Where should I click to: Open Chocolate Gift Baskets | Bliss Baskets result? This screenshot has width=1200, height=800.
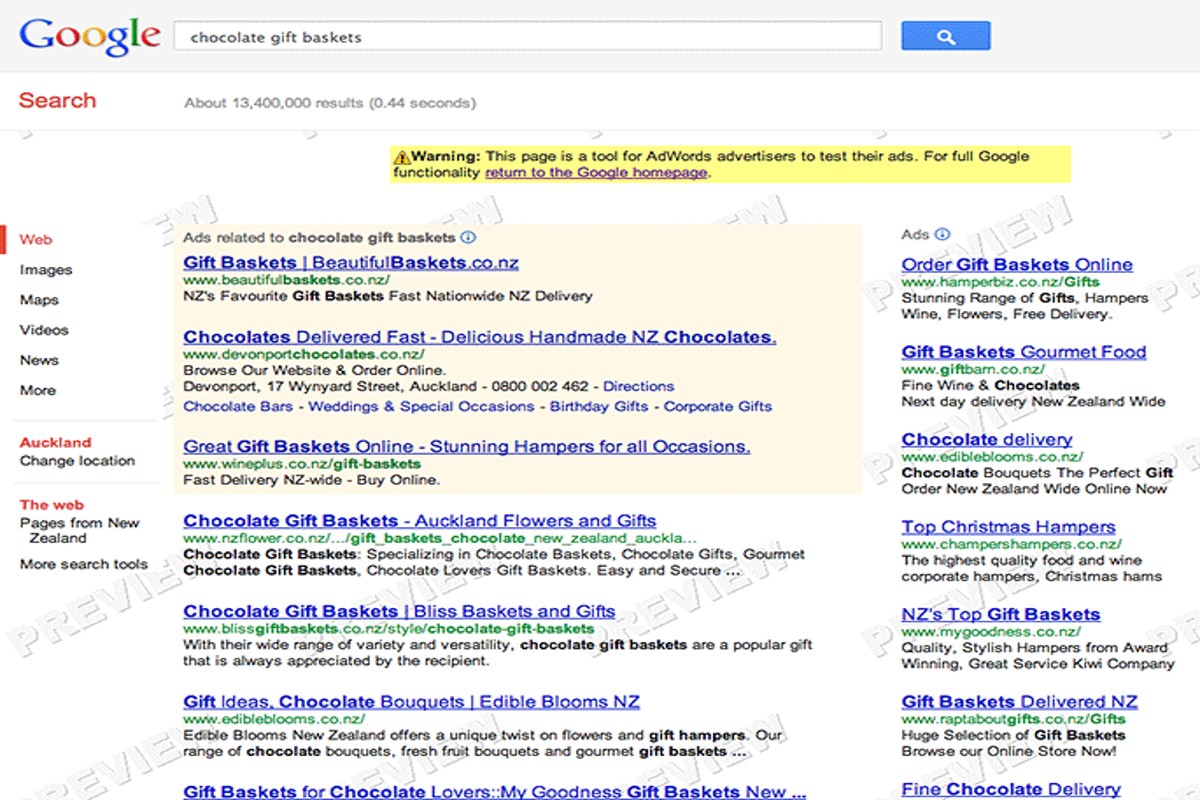(400, 611)
